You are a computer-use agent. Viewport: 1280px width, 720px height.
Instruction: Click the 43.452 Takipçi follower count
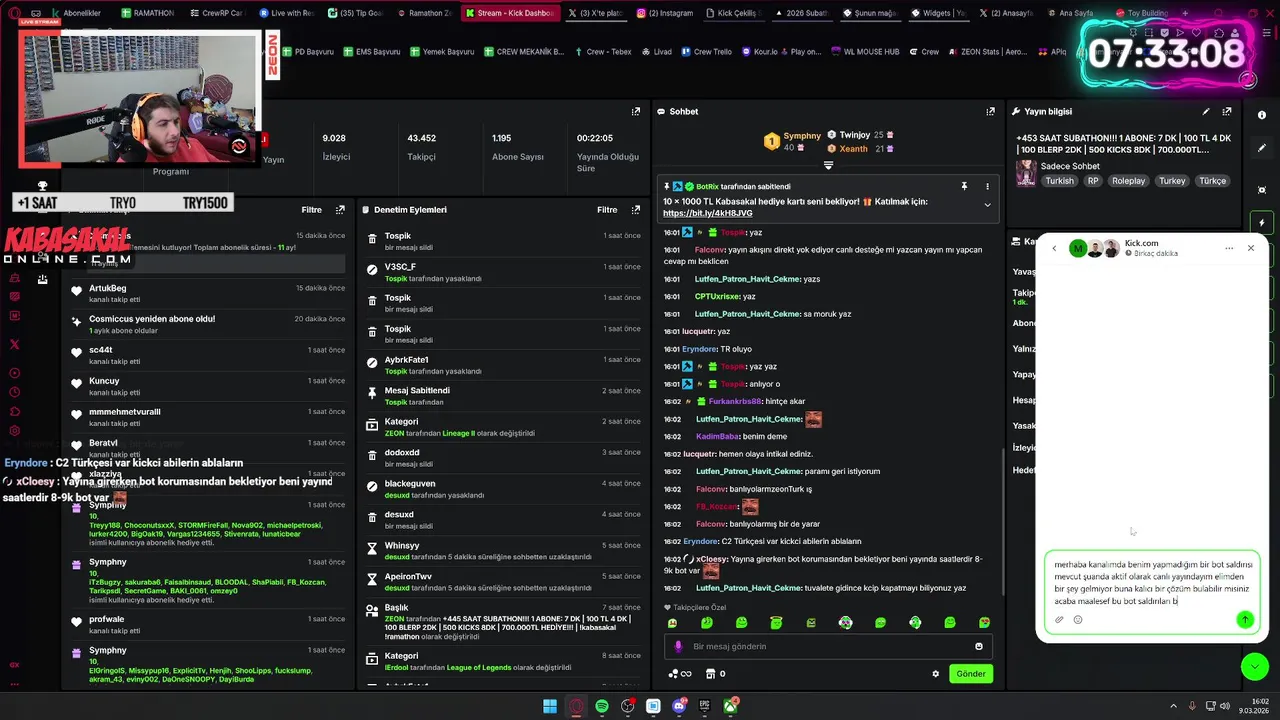click(422, 147)
